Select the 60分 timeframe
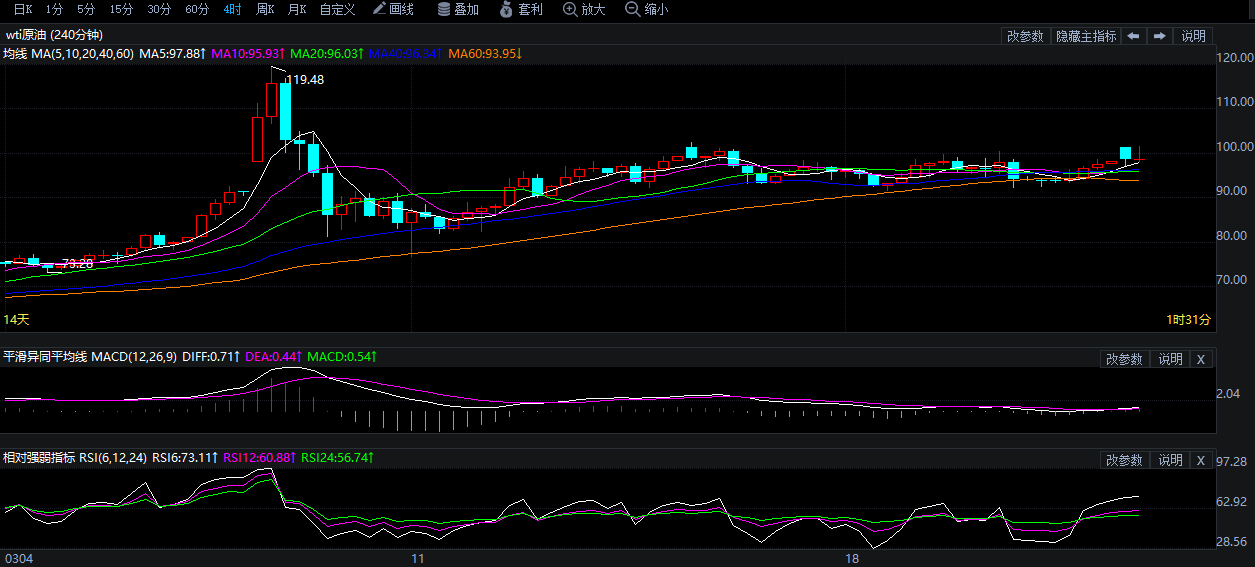Screen dimensions: 1255x567 point(197,9)
